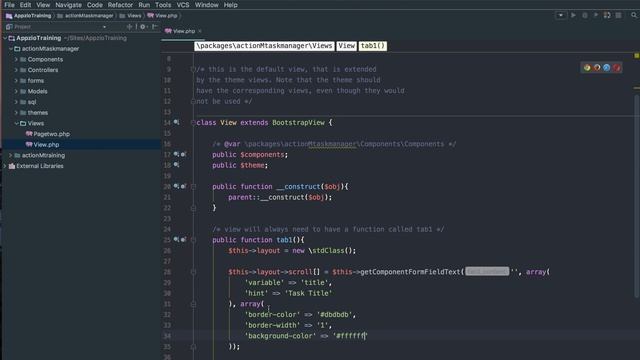Image resolution: width=640 pixels, height=360 pixels.
Task: Click scroll-from-source crosshair icon in Project panel
Action: pos(129,27)
